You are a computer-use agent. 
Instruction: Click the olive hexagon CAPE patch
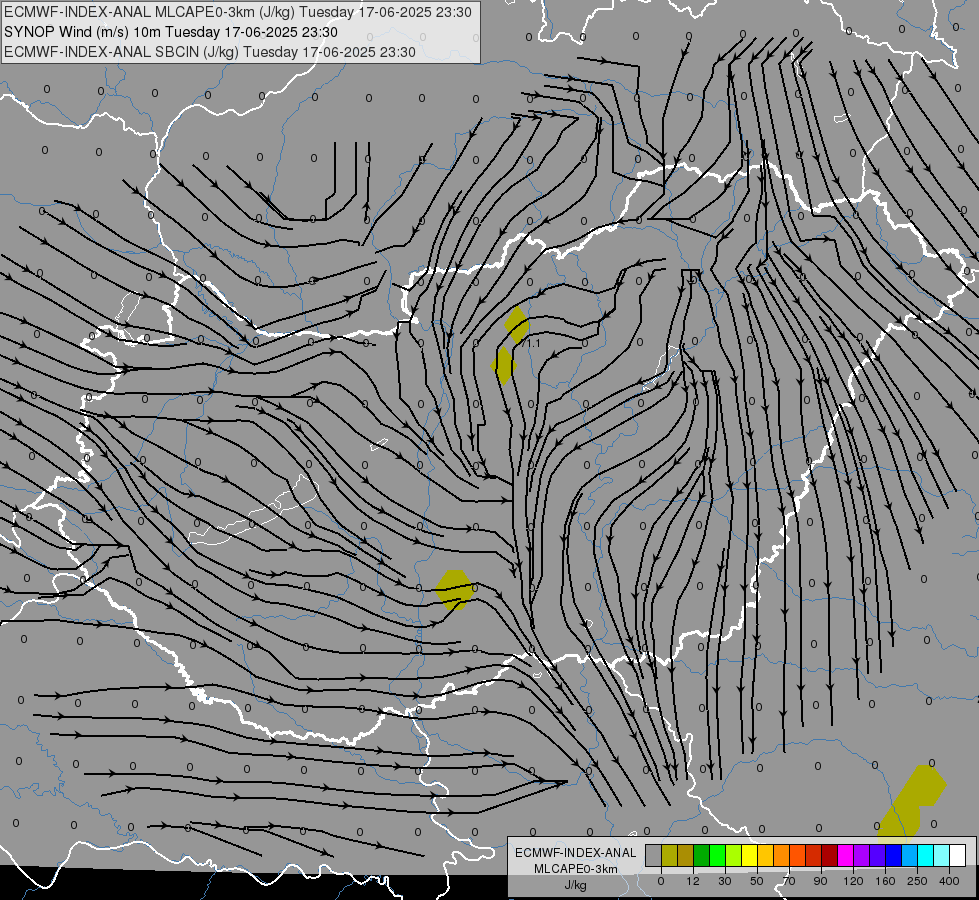[455, 590]
